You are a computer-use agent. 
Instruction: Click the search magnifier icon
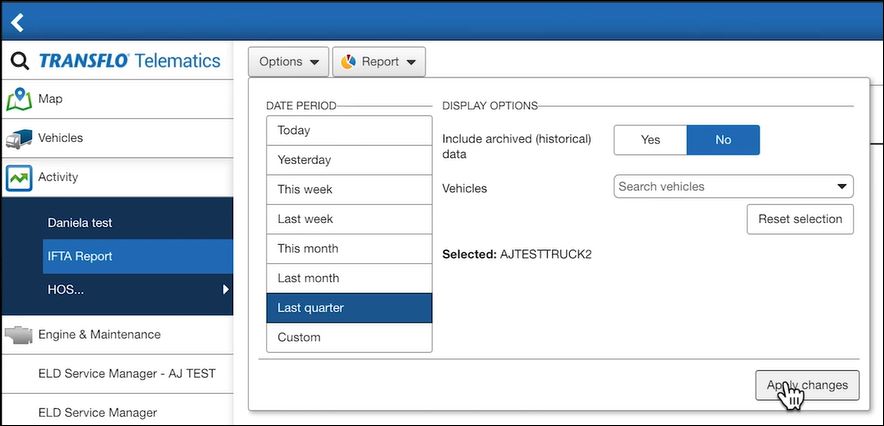coord(20,61)
